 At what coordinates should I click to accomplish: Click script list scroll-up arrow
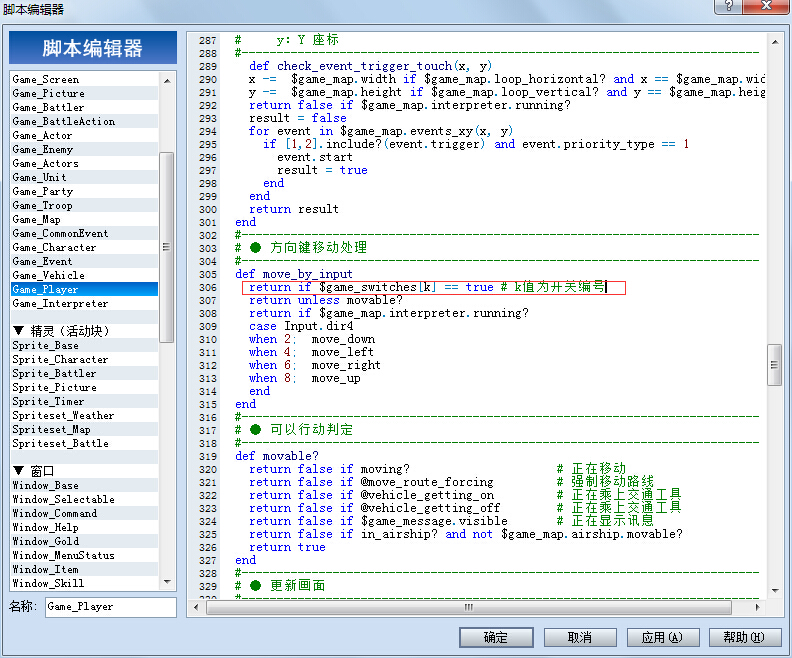[167, 80]
